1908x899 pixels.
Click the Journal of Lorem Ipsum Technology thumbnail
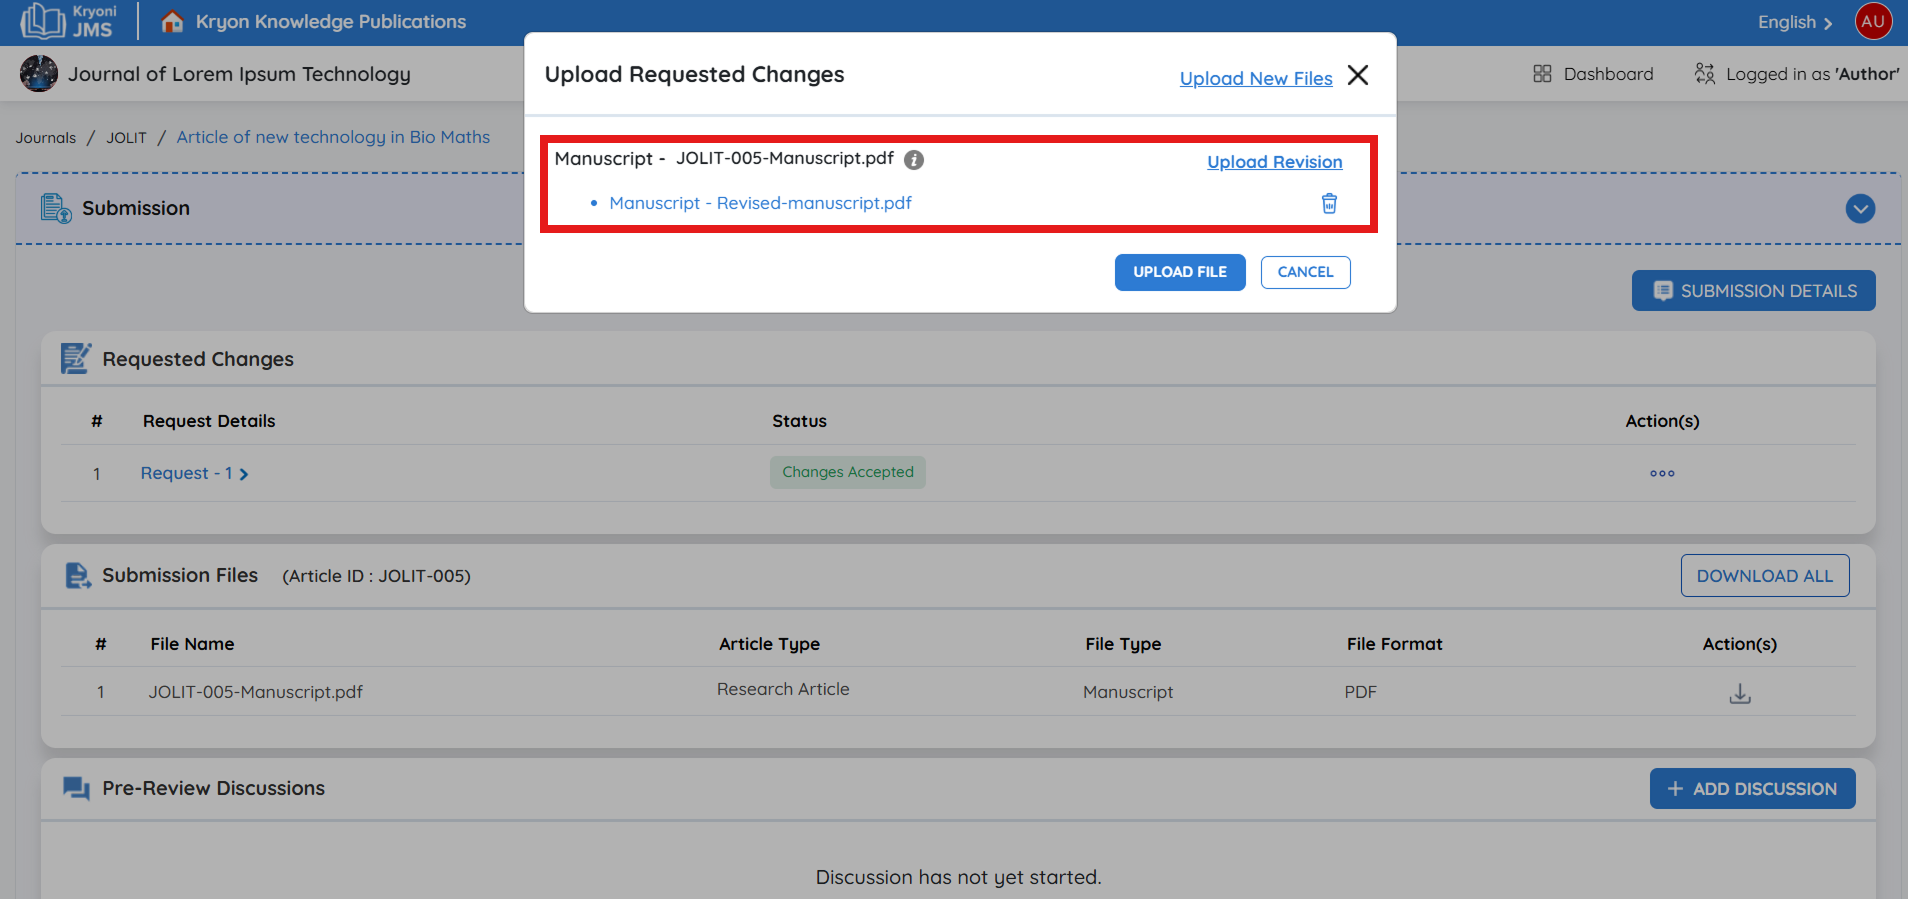pyautogui.click(x=39, y=74)
